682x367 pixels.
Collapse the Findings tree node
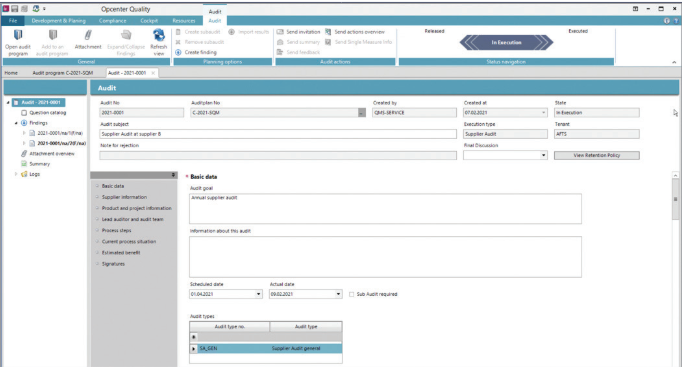tap(16, 123)
